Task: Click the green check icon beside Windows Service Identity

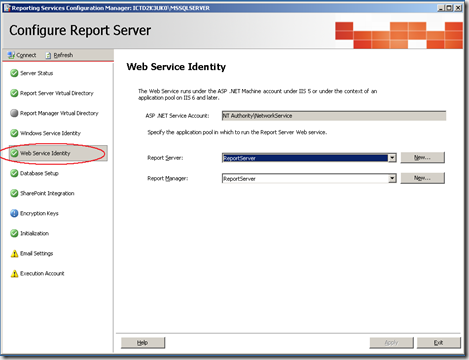Action: click(x=14, y=133)
